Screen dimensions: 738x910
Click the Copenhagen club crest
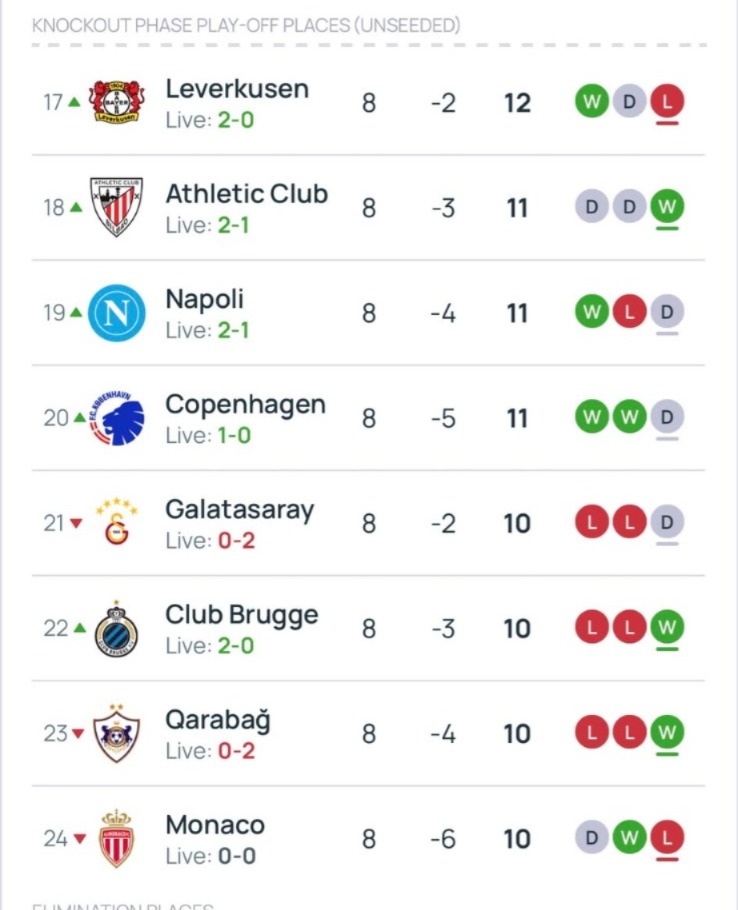coord(117,417)
